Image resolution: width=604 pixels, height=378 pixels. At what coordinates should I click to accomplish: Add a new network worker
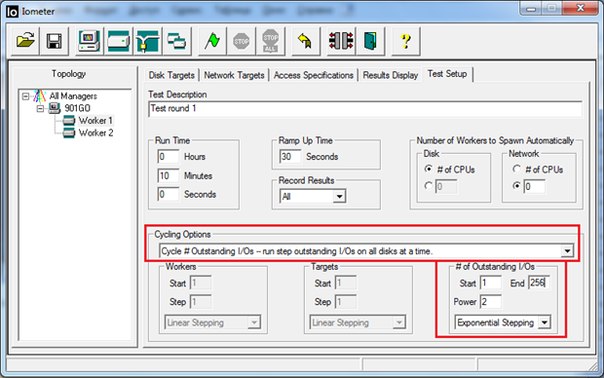(x=148, y=41)
